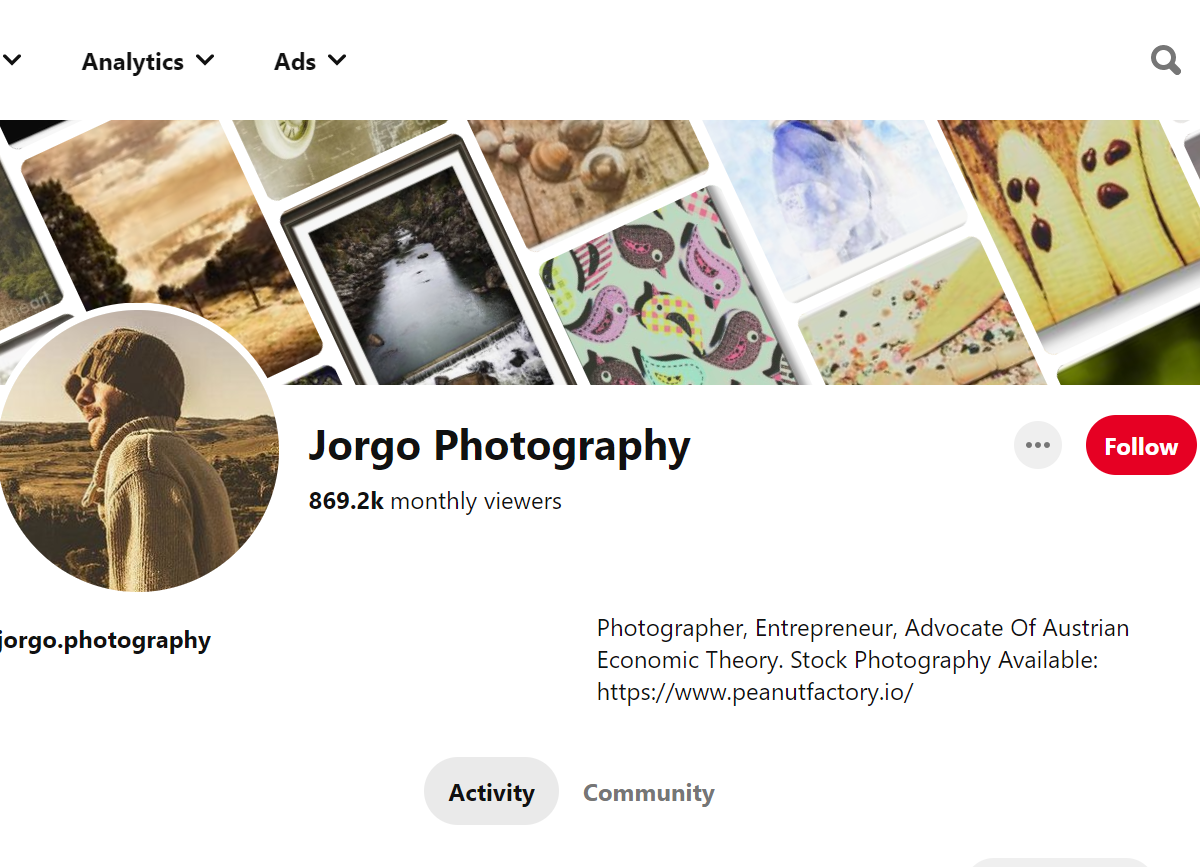Click the Jorgo Photography profile title
Viewport: 1200px width, 867px height.
click(499, 446)
